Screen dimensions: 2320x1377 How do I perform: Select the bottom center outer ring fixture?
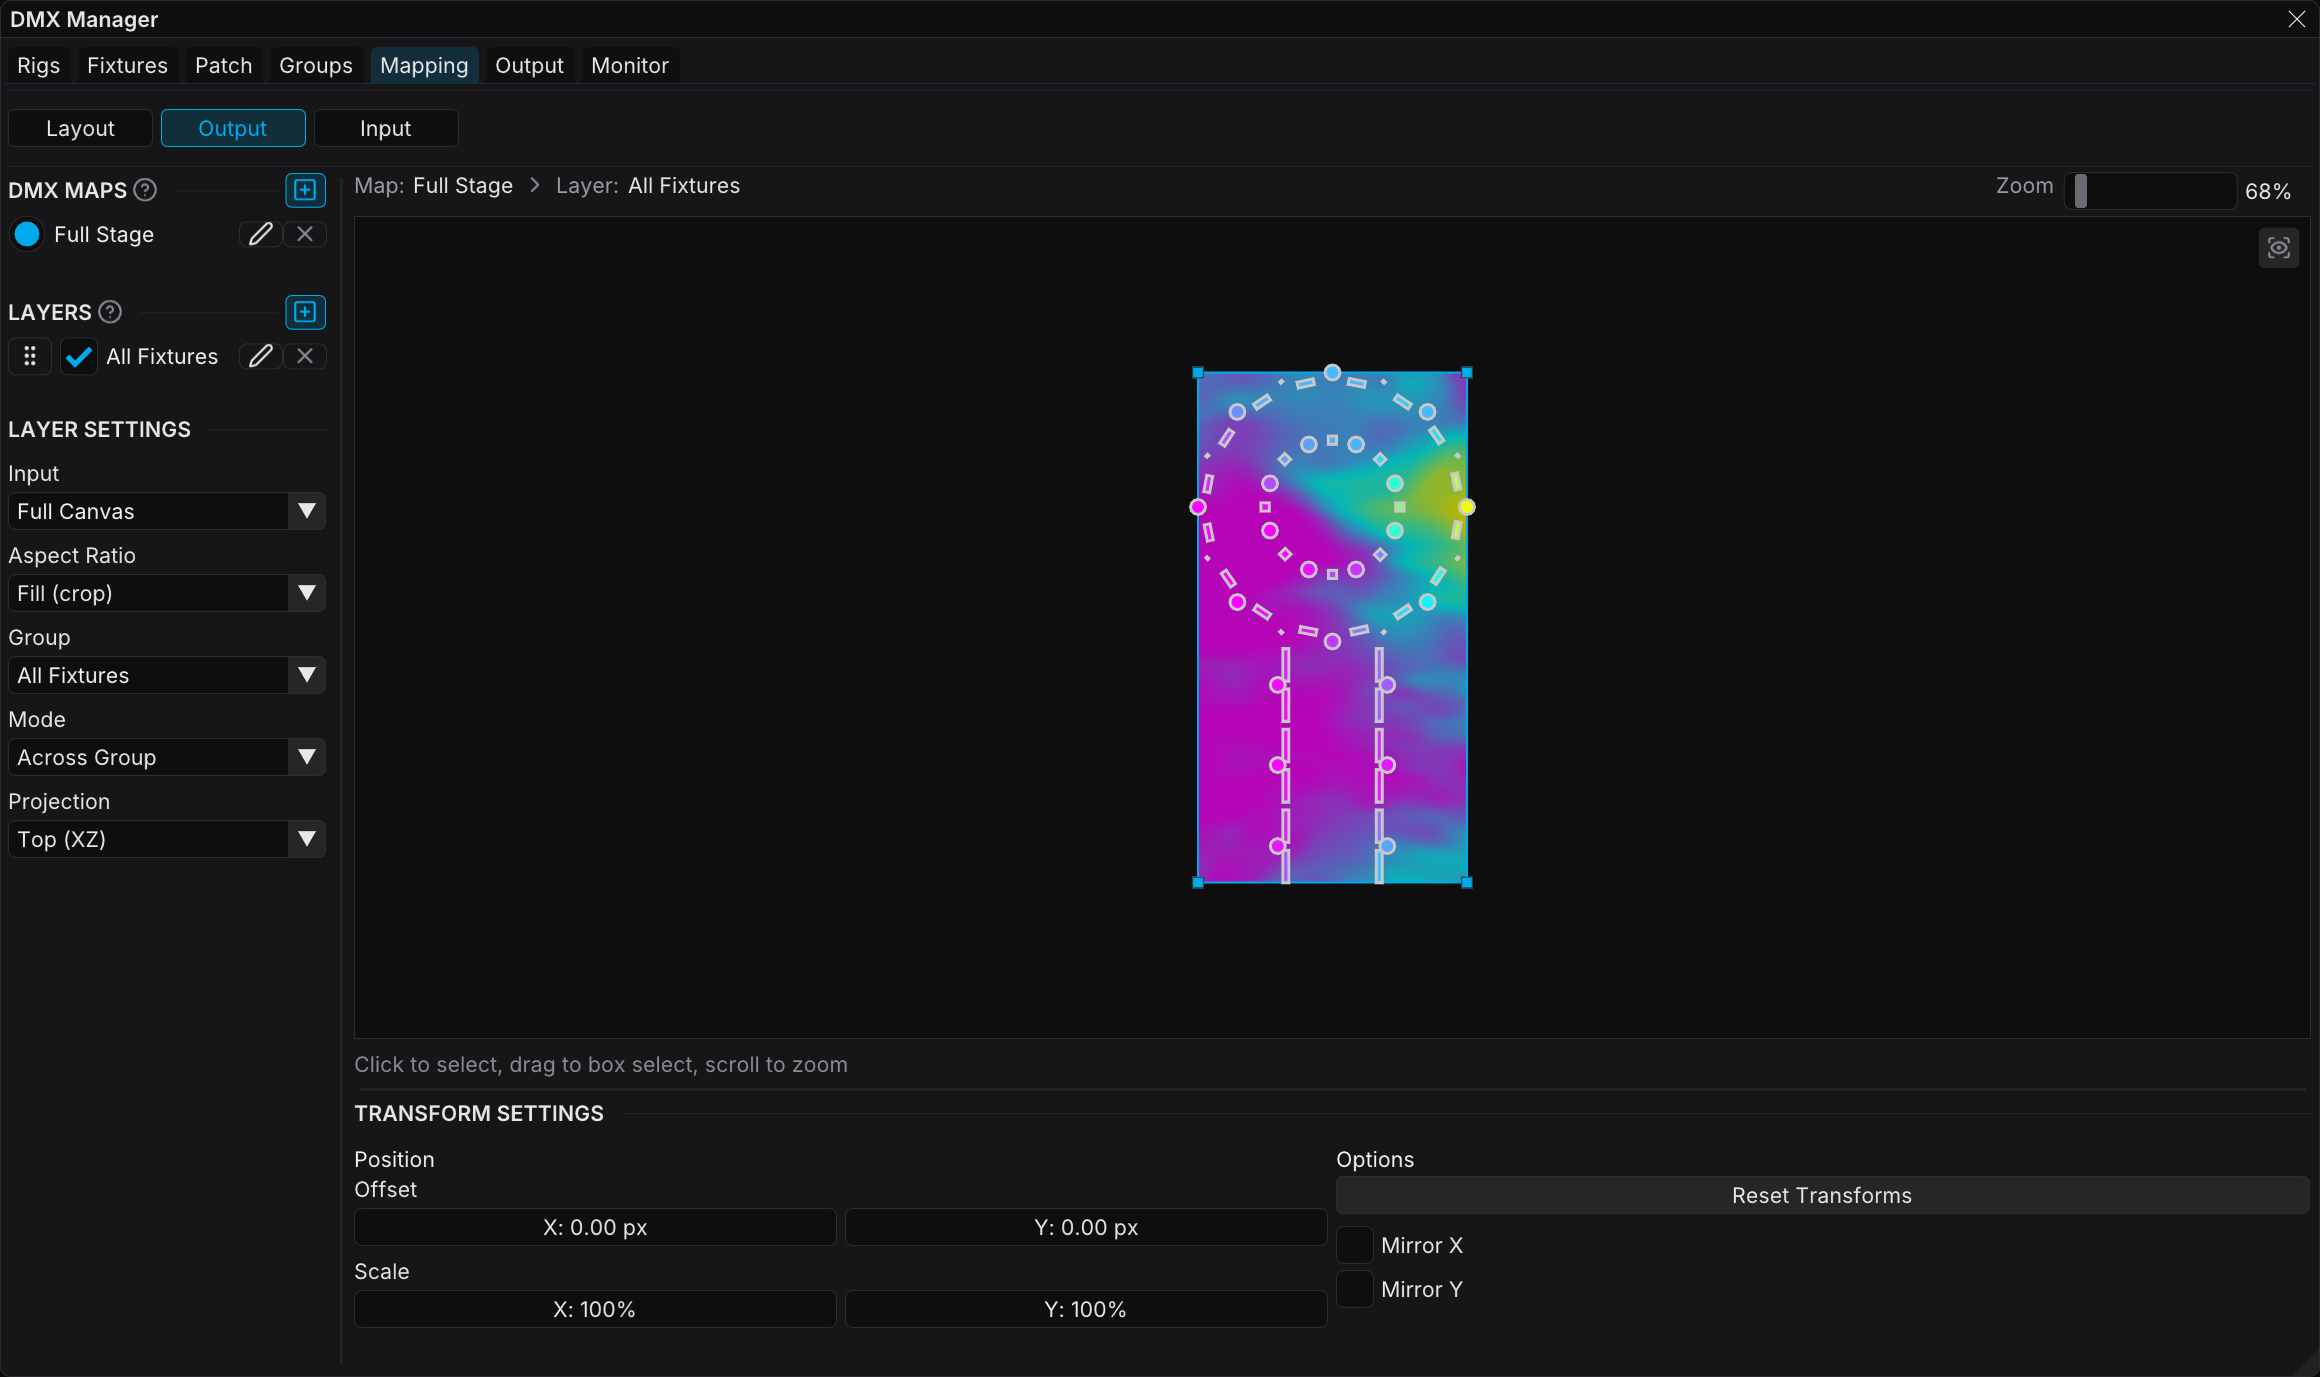1332,641
